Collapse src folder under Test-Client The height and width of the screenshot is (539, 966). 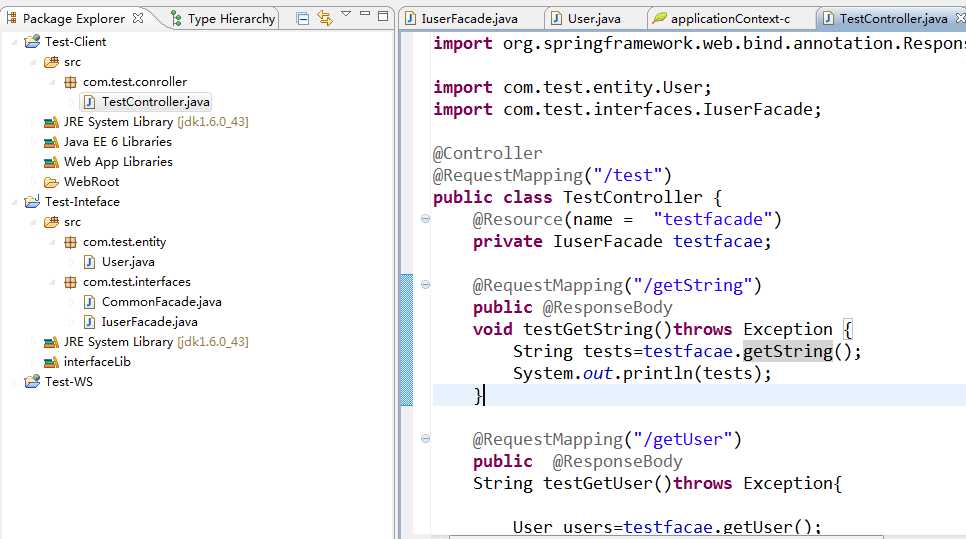coord(34,62)
